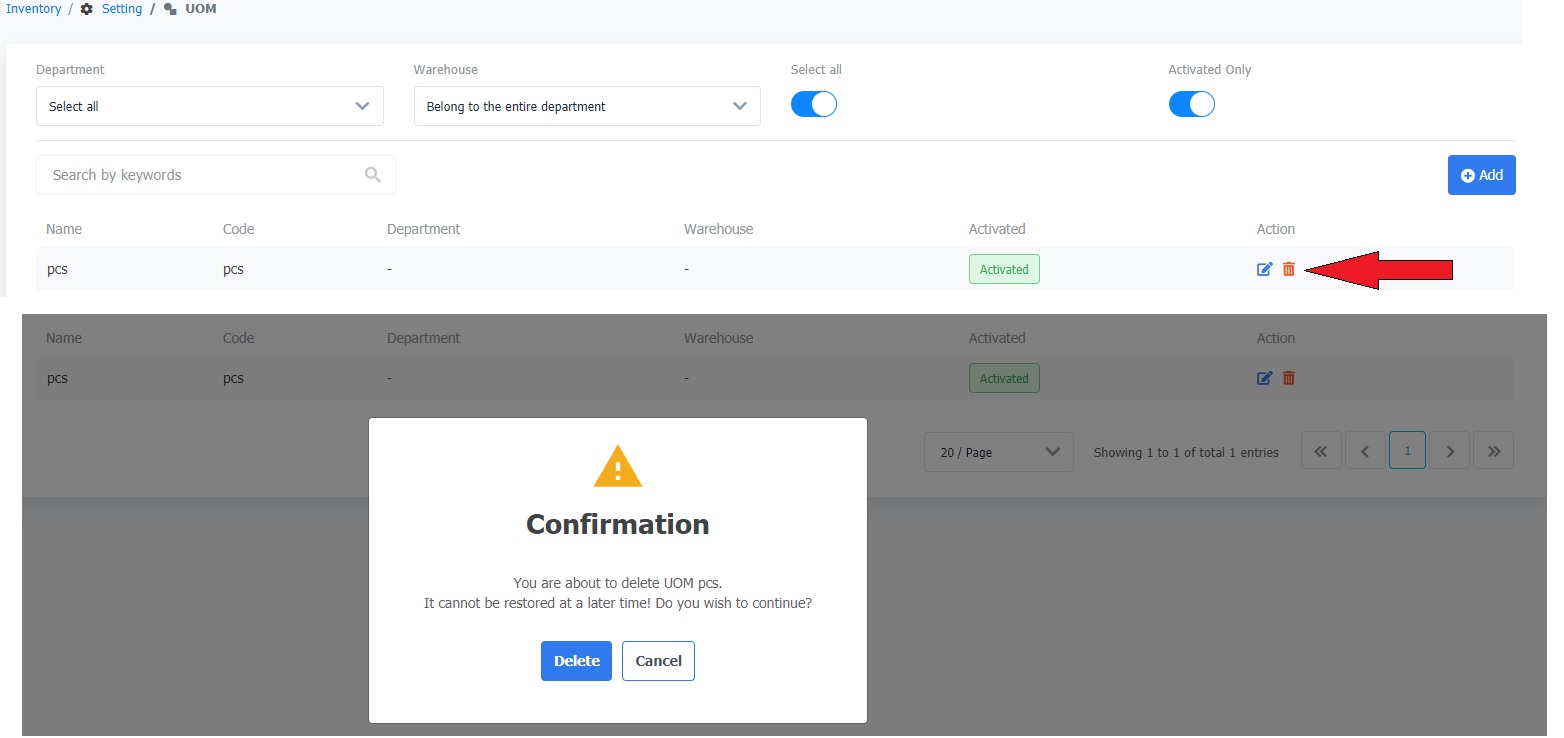Jump to the last page with the double-right arrow
The height and width of the screenshot is (738, 1564).
(x=1494, y=451)
